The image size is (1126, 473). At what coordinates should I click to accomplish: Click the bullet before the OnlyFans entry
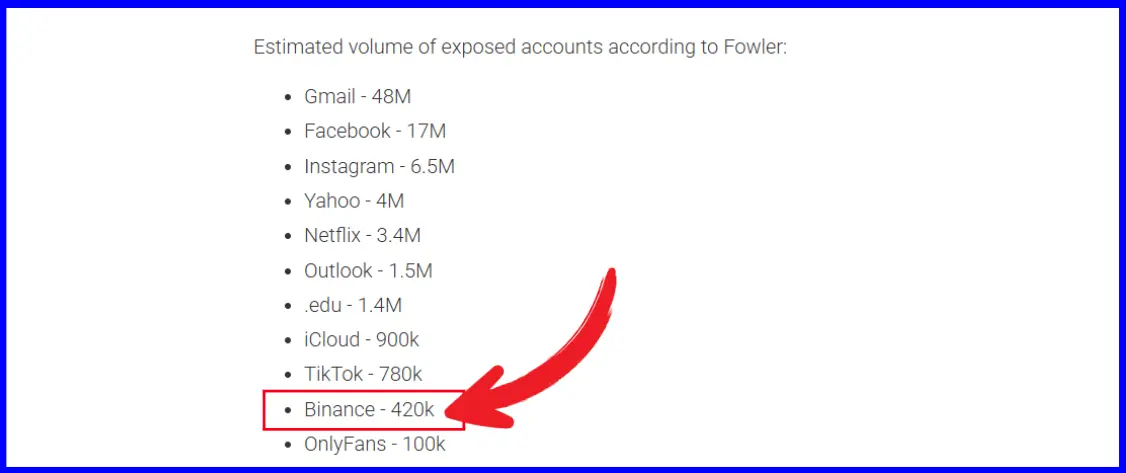290,445
